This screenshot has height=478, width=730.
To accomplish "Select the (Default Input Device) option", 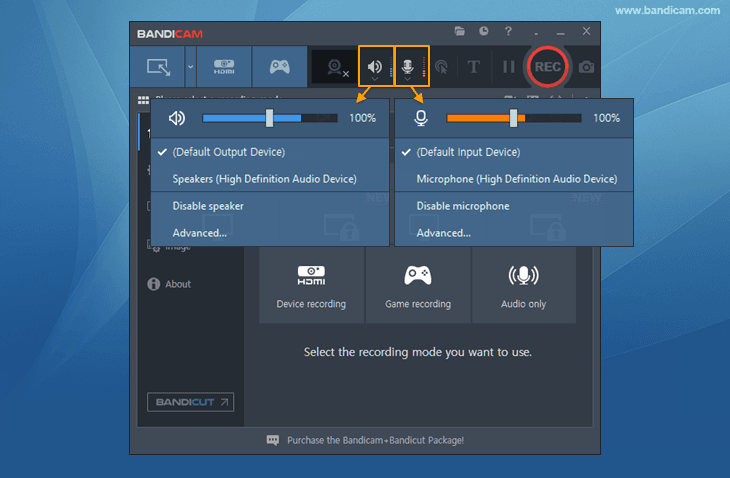I will (x=468, y=152).
